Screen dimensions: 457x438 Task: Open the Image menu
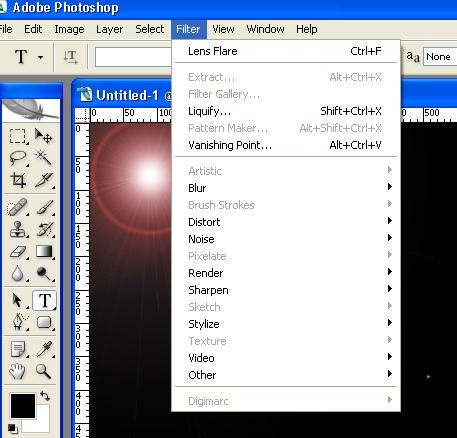[x=69, y=29]
